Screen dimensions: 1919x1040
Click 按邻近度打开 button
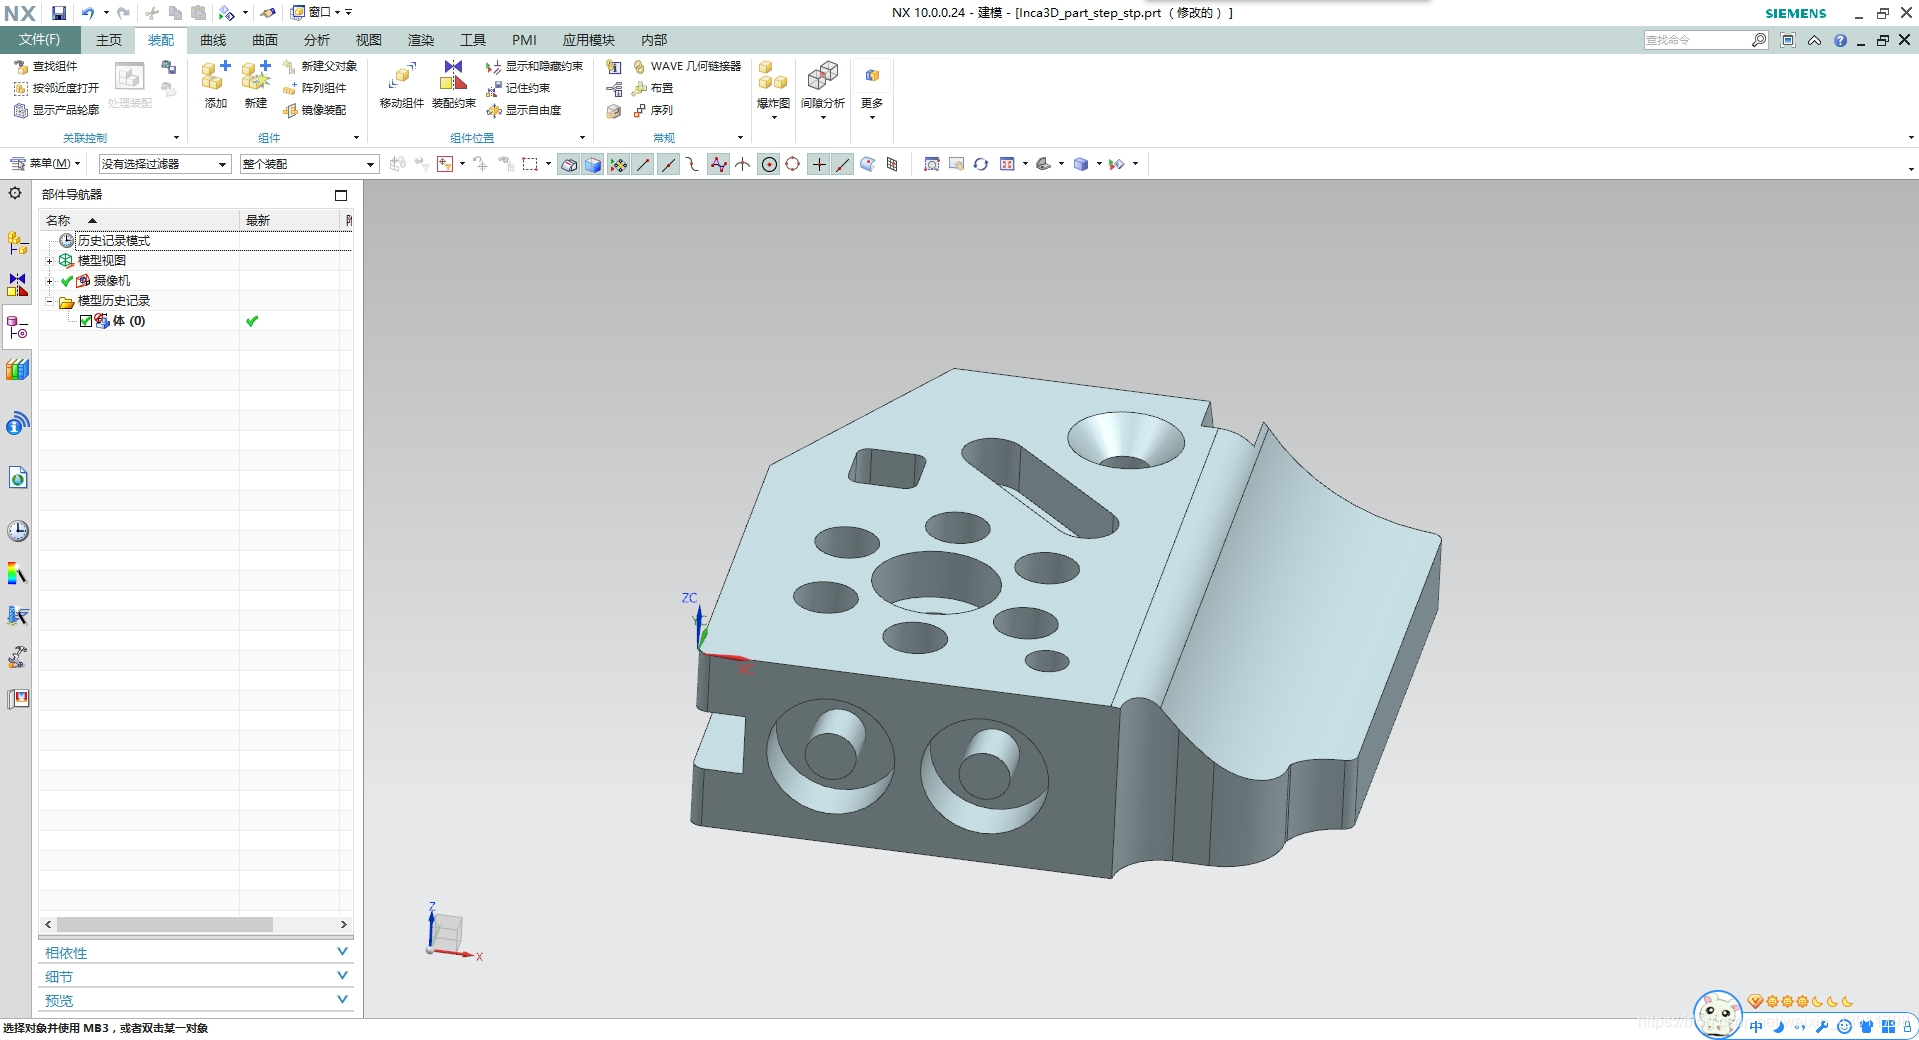(x=57, y=88)
